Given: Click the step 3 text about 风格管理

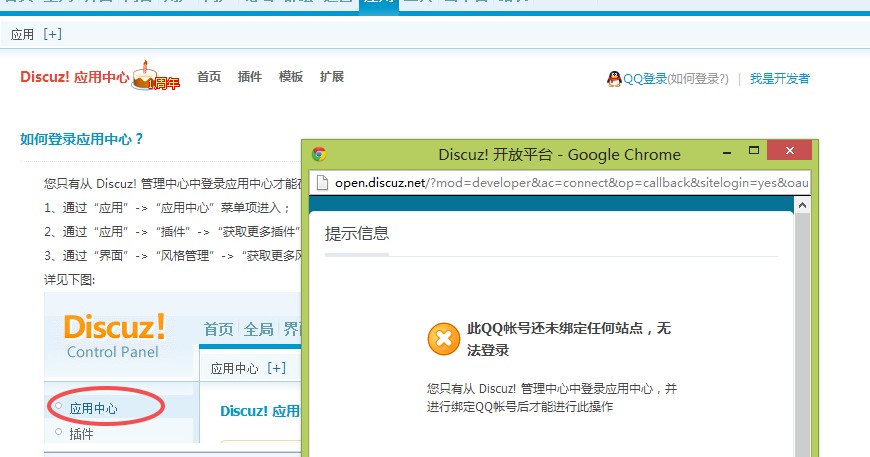Looking at the screenshot, I should click(x=173, y=255).
